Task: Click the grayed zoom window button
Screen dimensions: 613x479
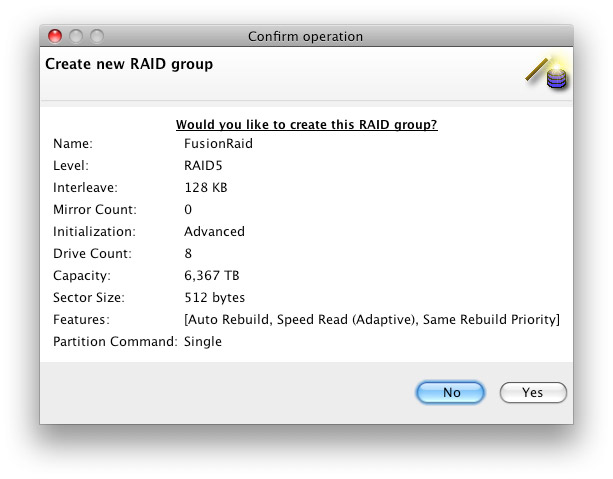Action: click(97, 36)
